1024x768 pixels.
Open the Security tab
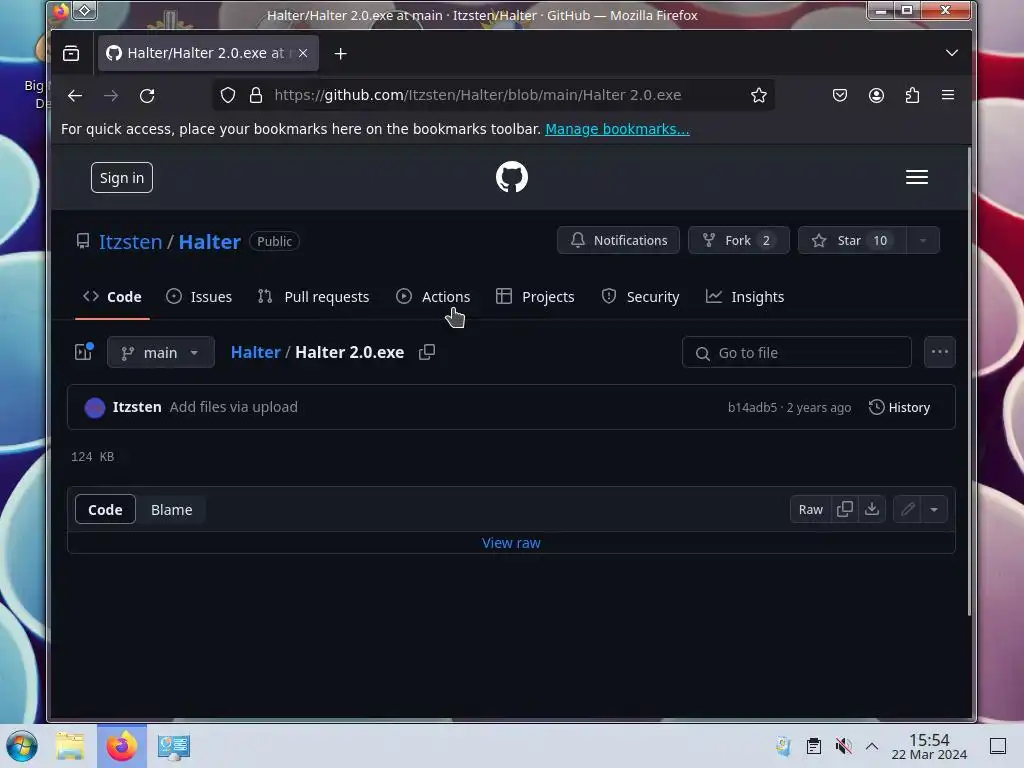click(640, 296)
